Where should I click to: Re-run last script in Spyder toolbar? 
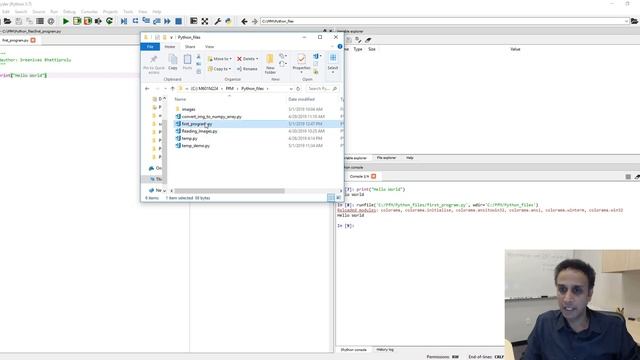click(x=109, y=21)
